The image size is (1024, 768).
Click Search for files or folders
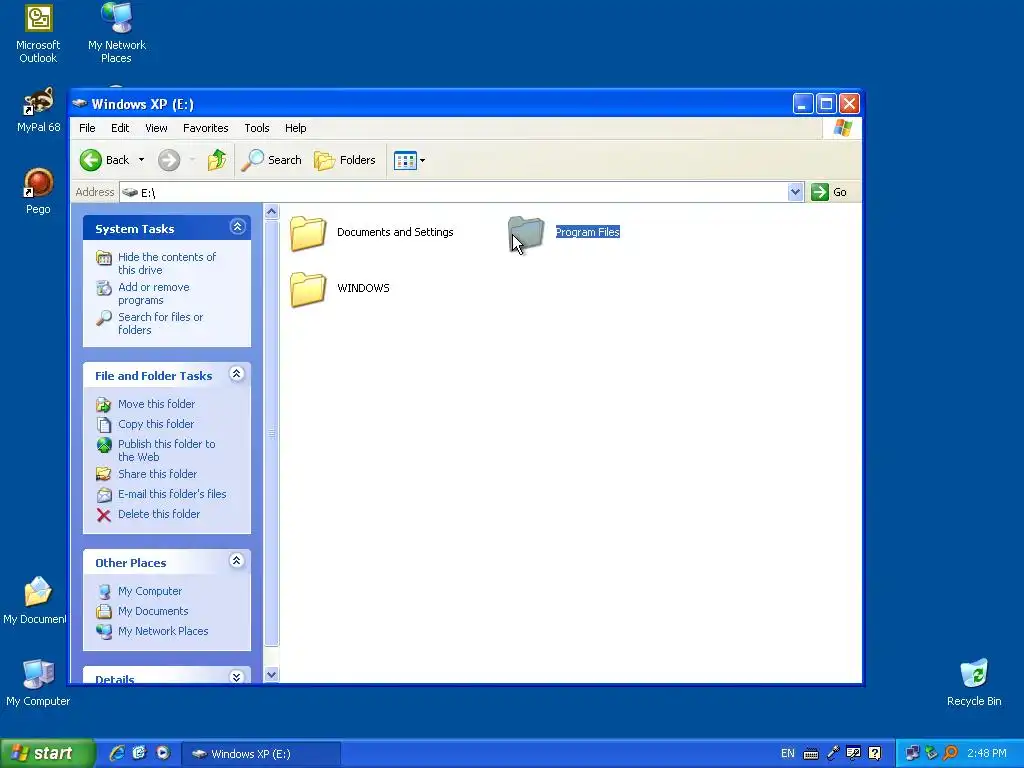click(x=161, y=323)
